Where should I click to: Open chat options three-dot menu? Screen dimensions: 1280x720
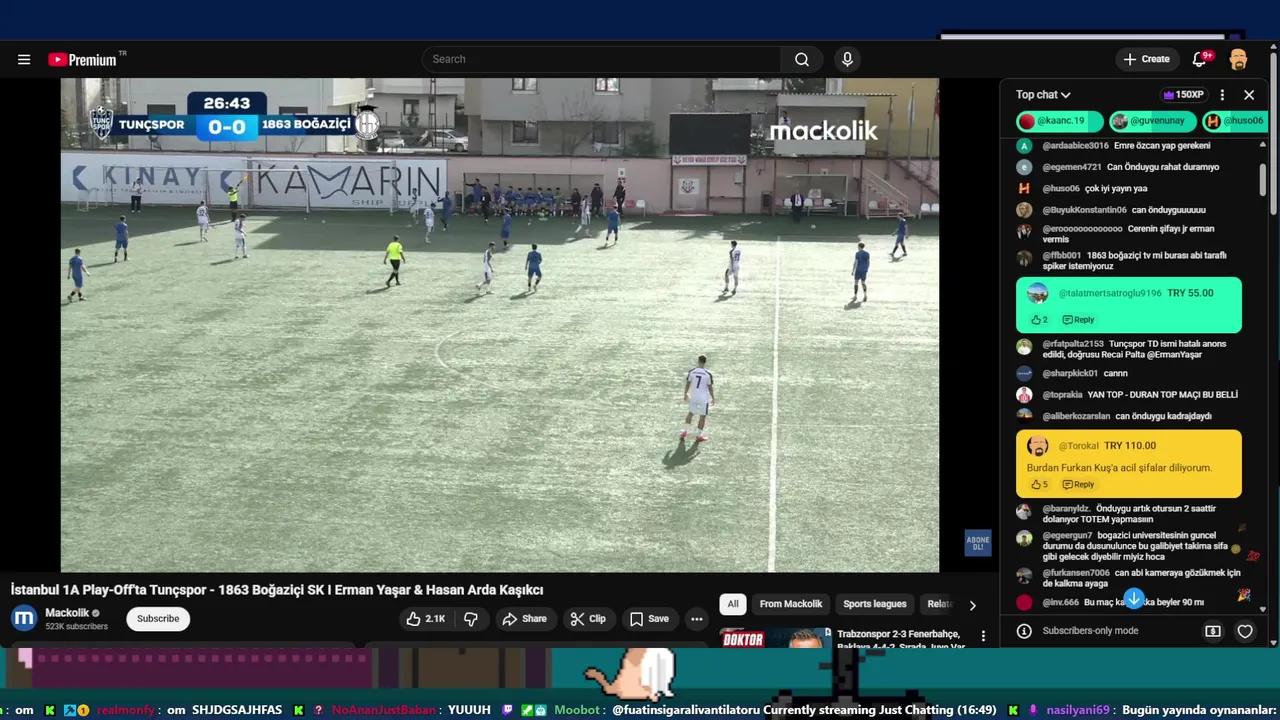pos(1222,95)
